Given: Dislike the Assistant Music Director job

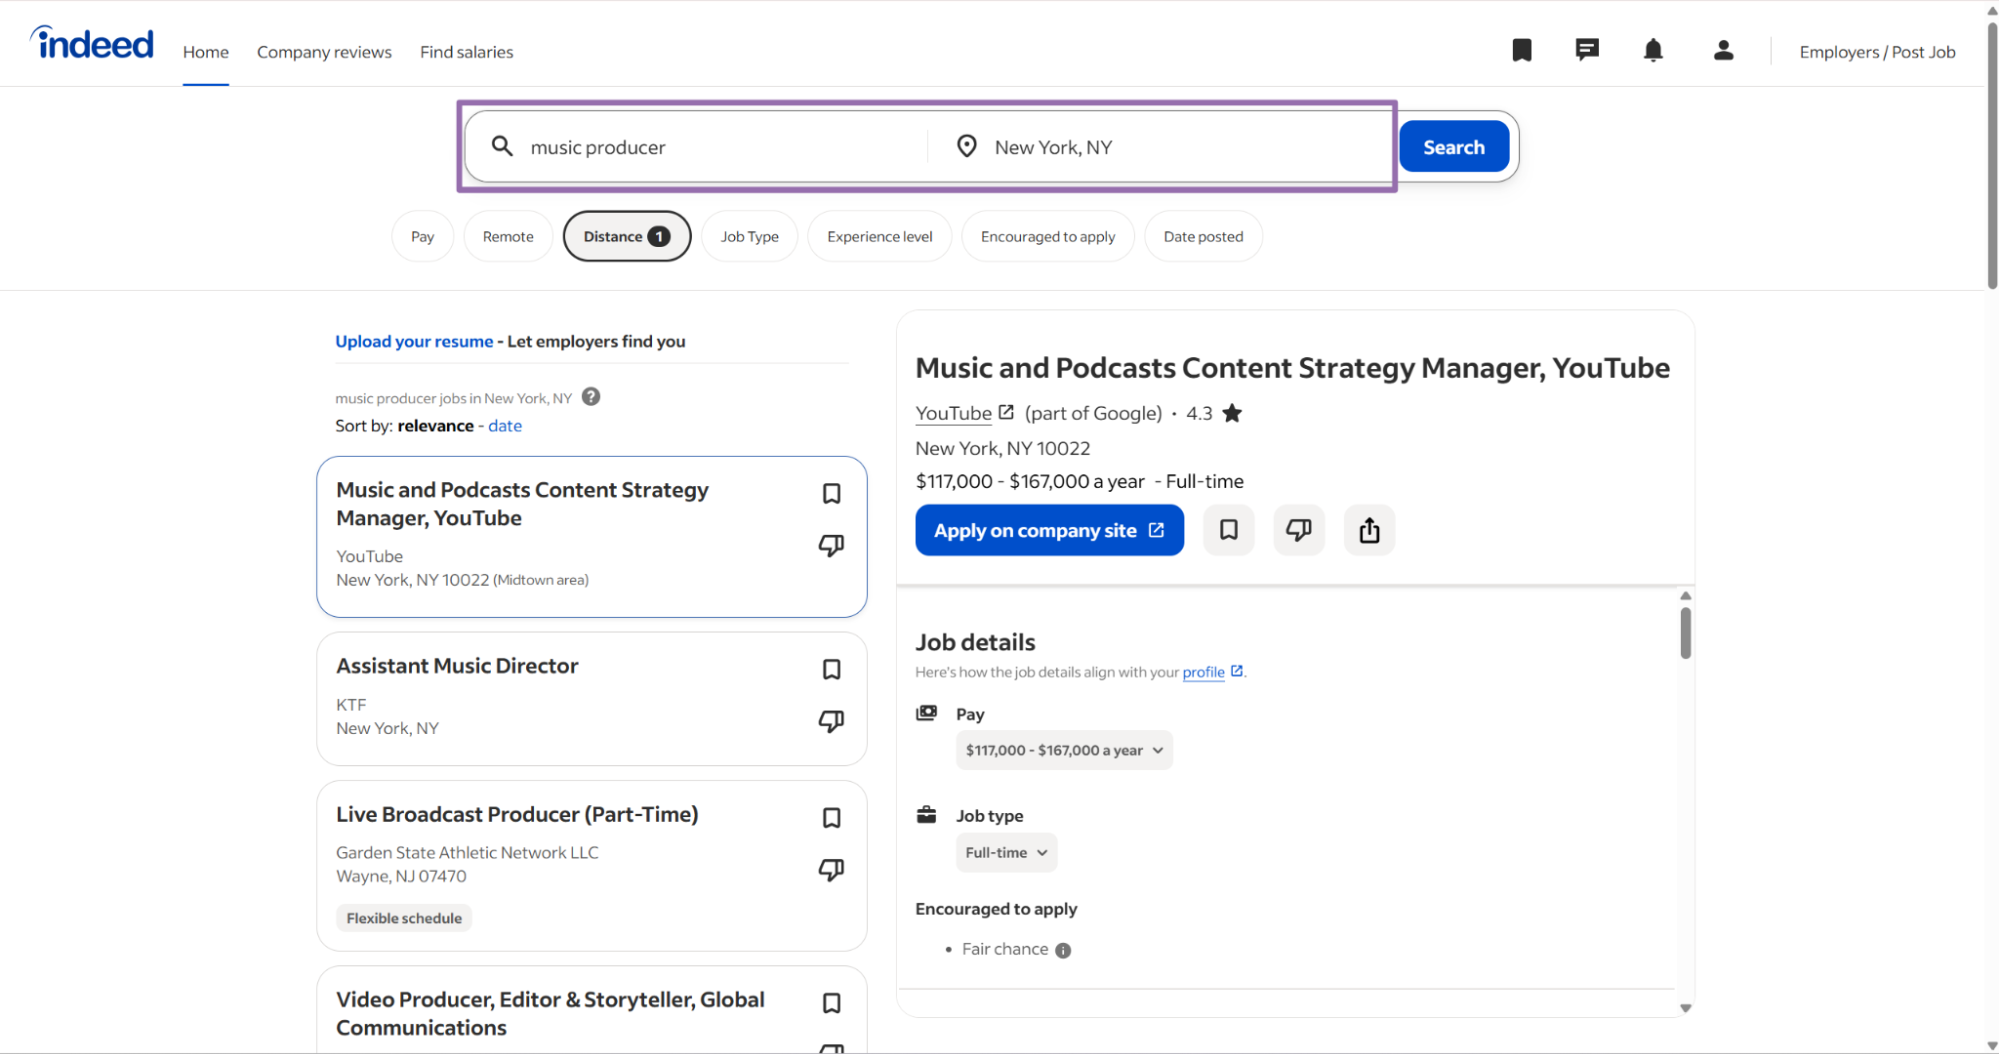Looking at the screenshot, I should tap(831, 721).
